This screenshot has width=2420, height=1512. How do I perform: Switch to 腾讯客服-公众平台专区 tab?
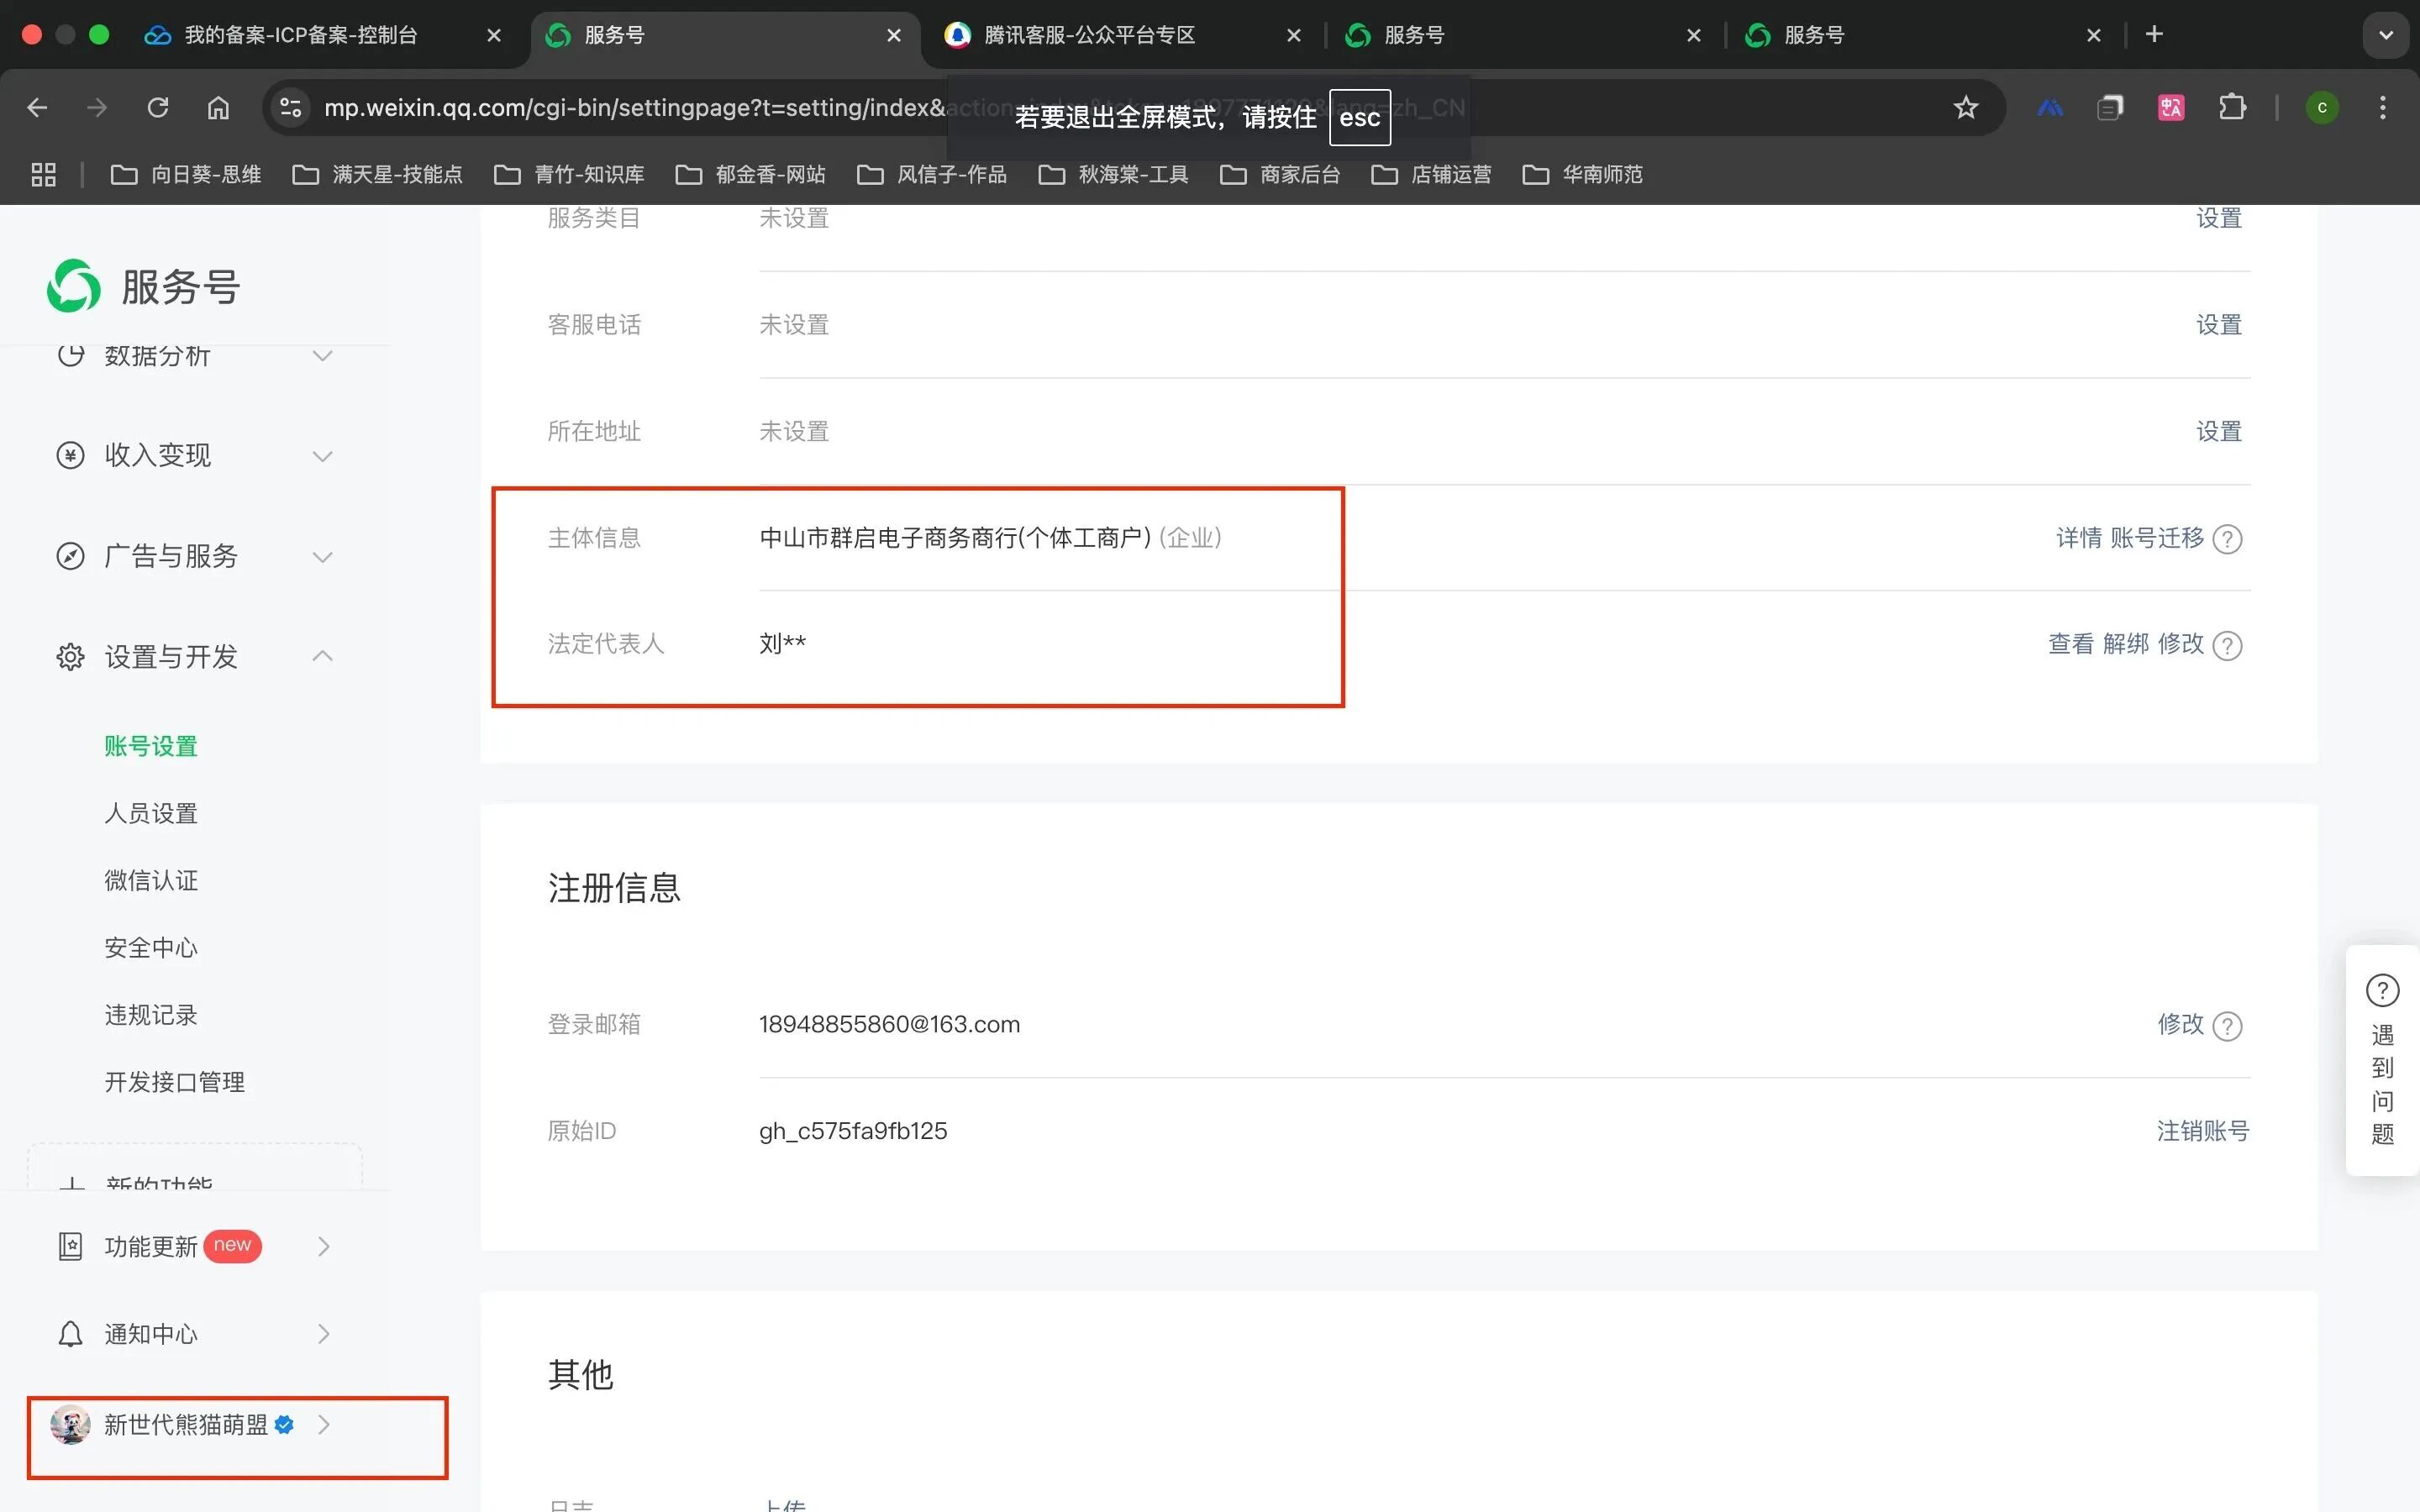pyautogui.click(x=1090, y=35)
